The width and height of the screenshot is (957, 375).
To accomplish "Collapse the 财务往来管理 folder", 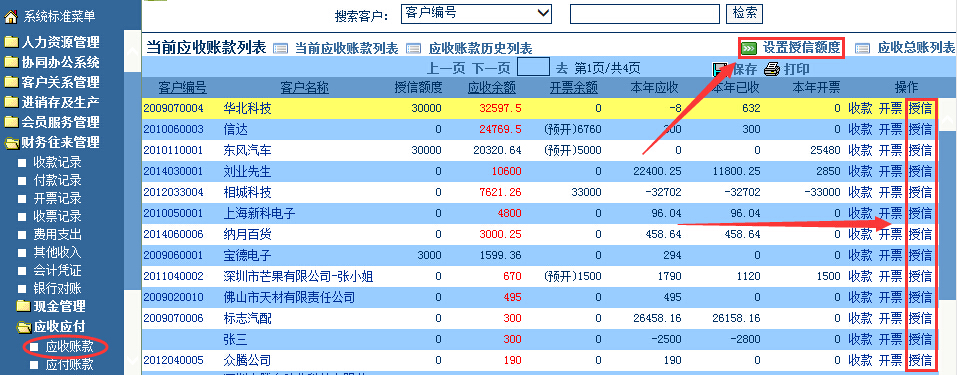I will point(52,142).
